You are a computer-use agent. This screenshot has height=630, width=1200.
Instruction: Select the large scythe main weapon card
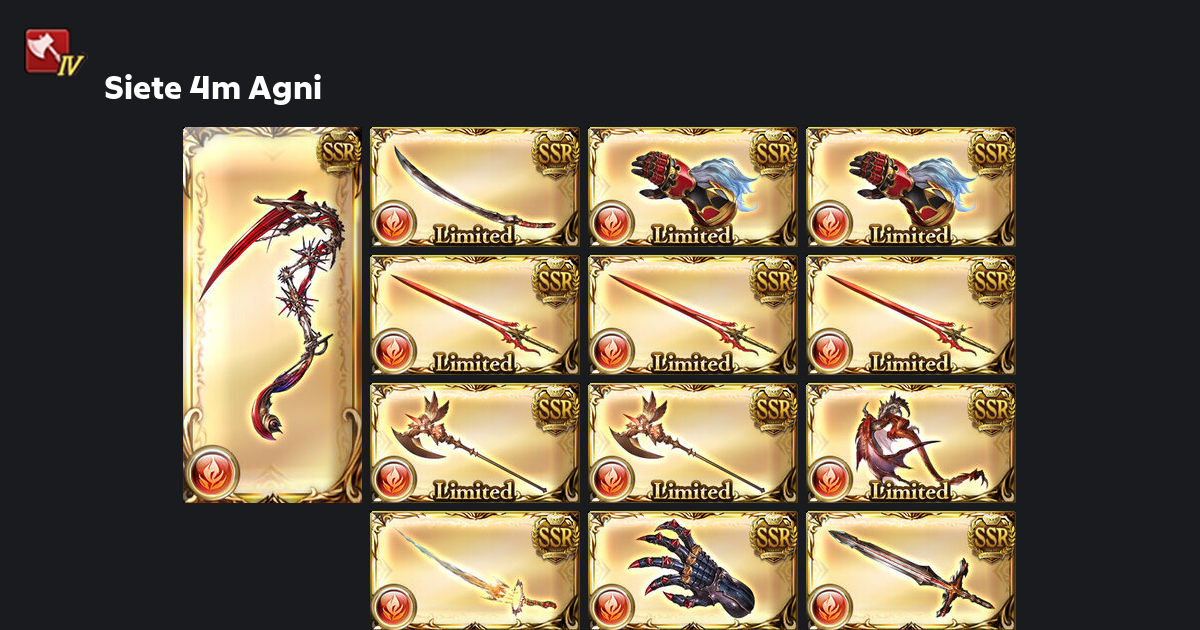(x=272, y=315)
